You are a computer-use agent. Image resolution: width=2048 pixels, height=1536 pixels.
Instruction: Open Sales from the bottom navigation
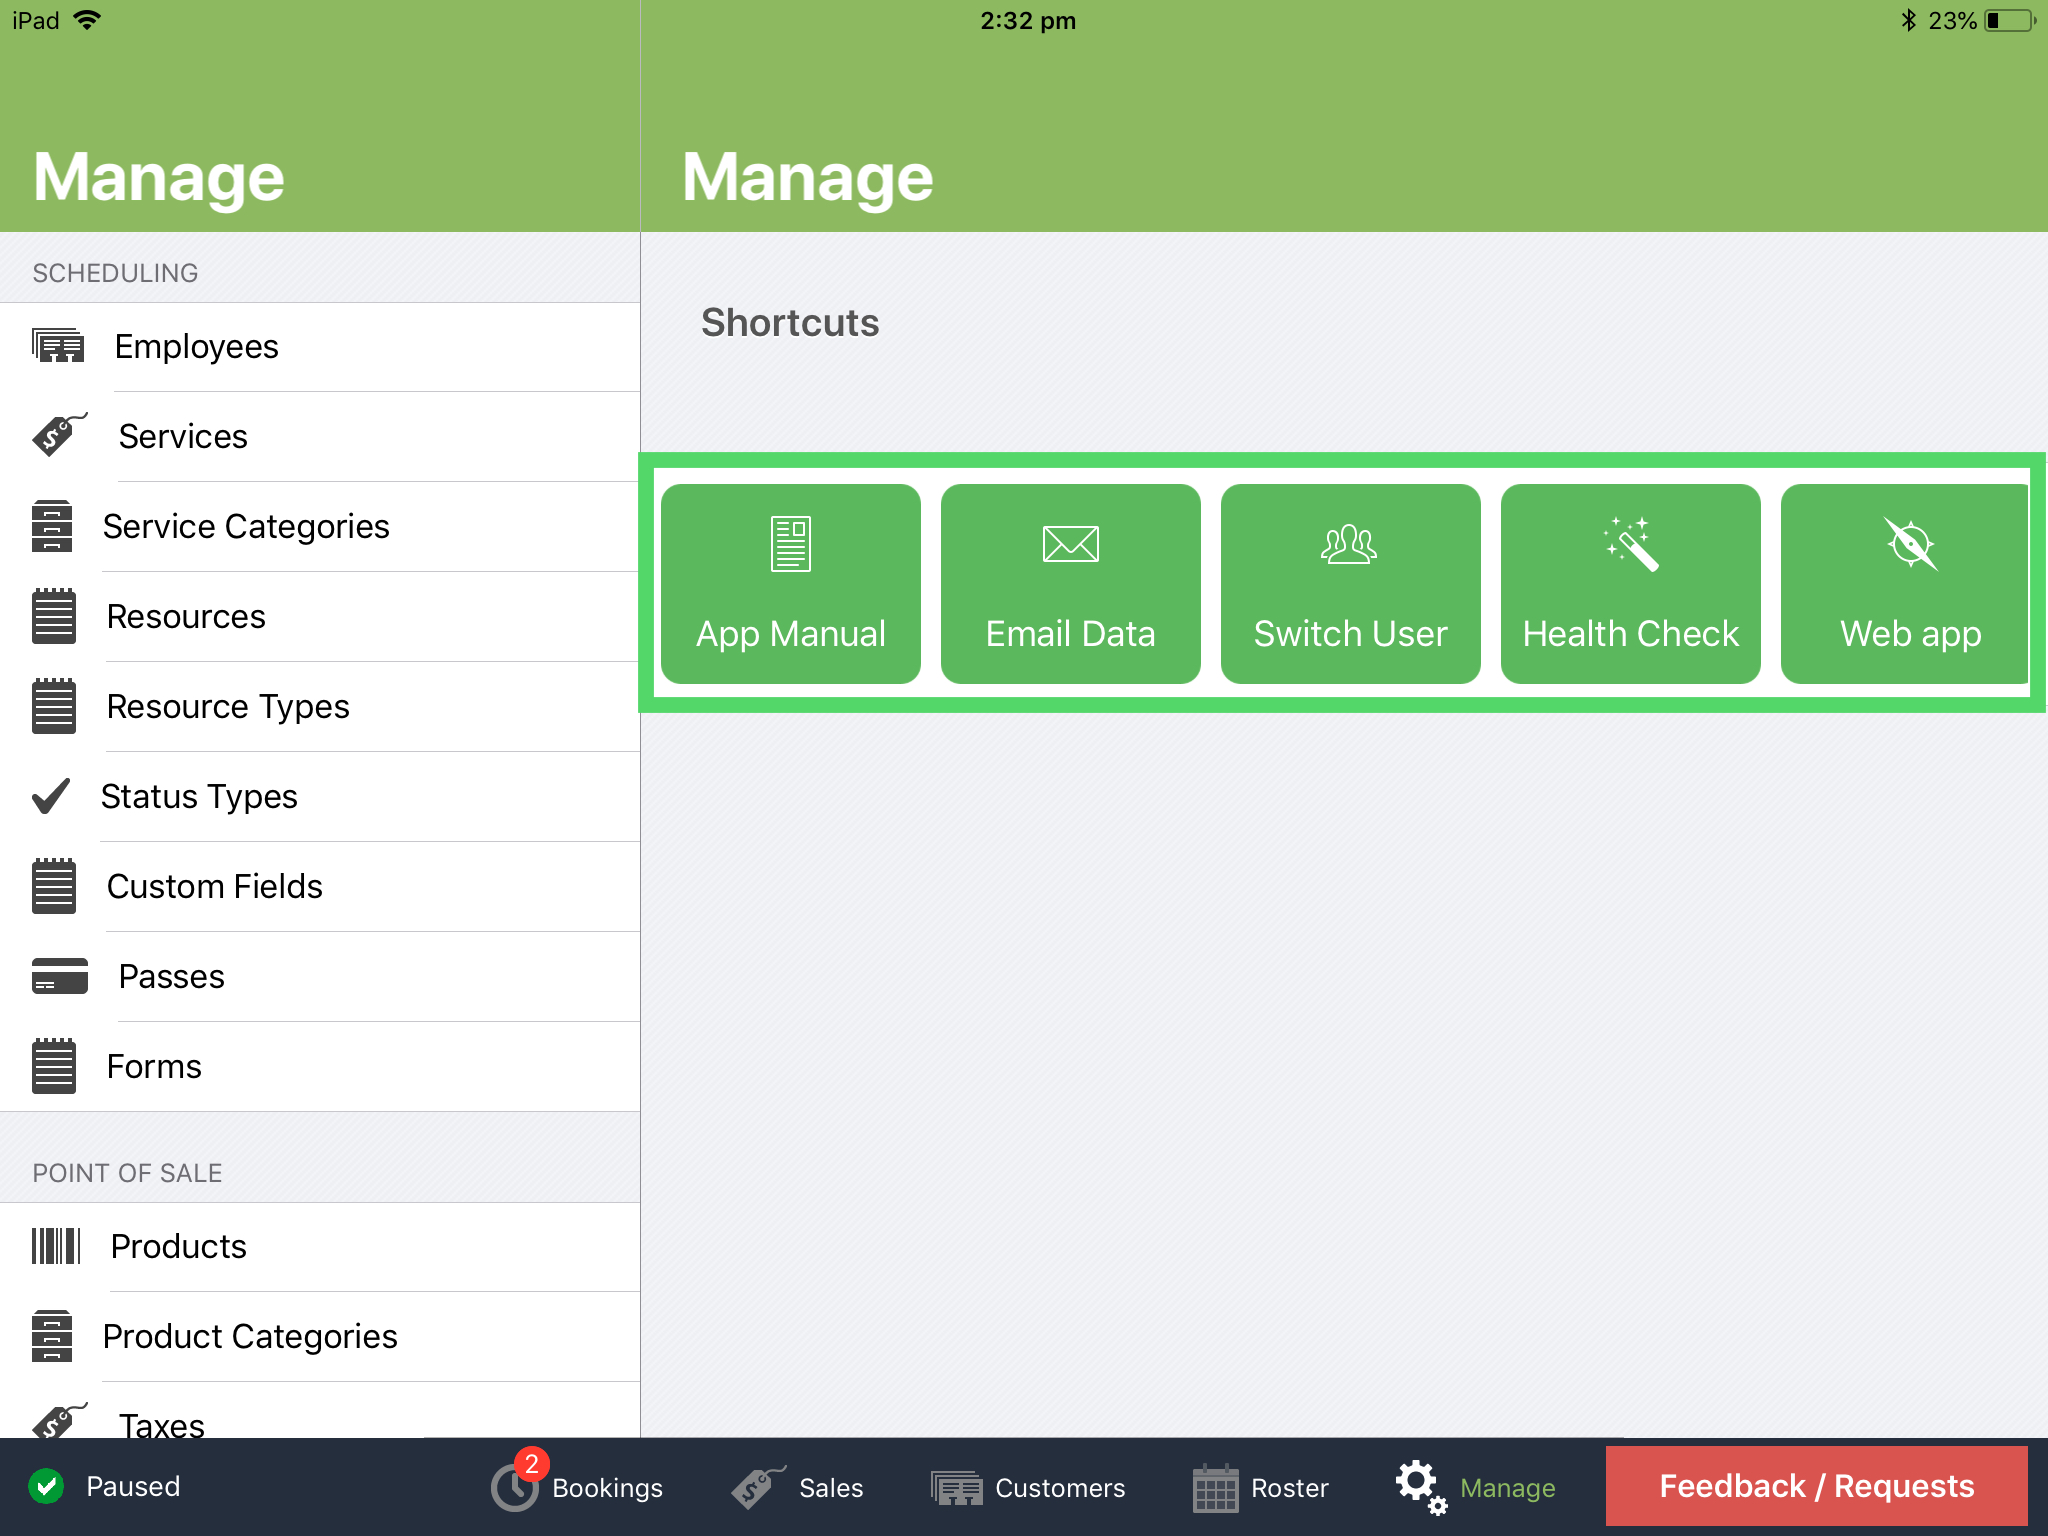[x=800, y=1487]
